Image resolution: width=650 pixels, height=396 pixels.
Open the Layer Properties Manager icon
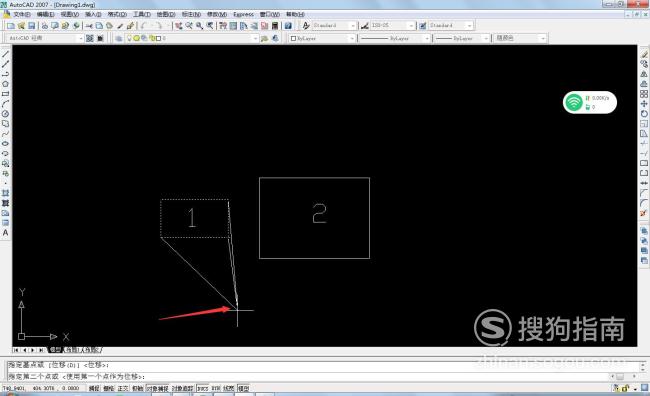(119, 38)
